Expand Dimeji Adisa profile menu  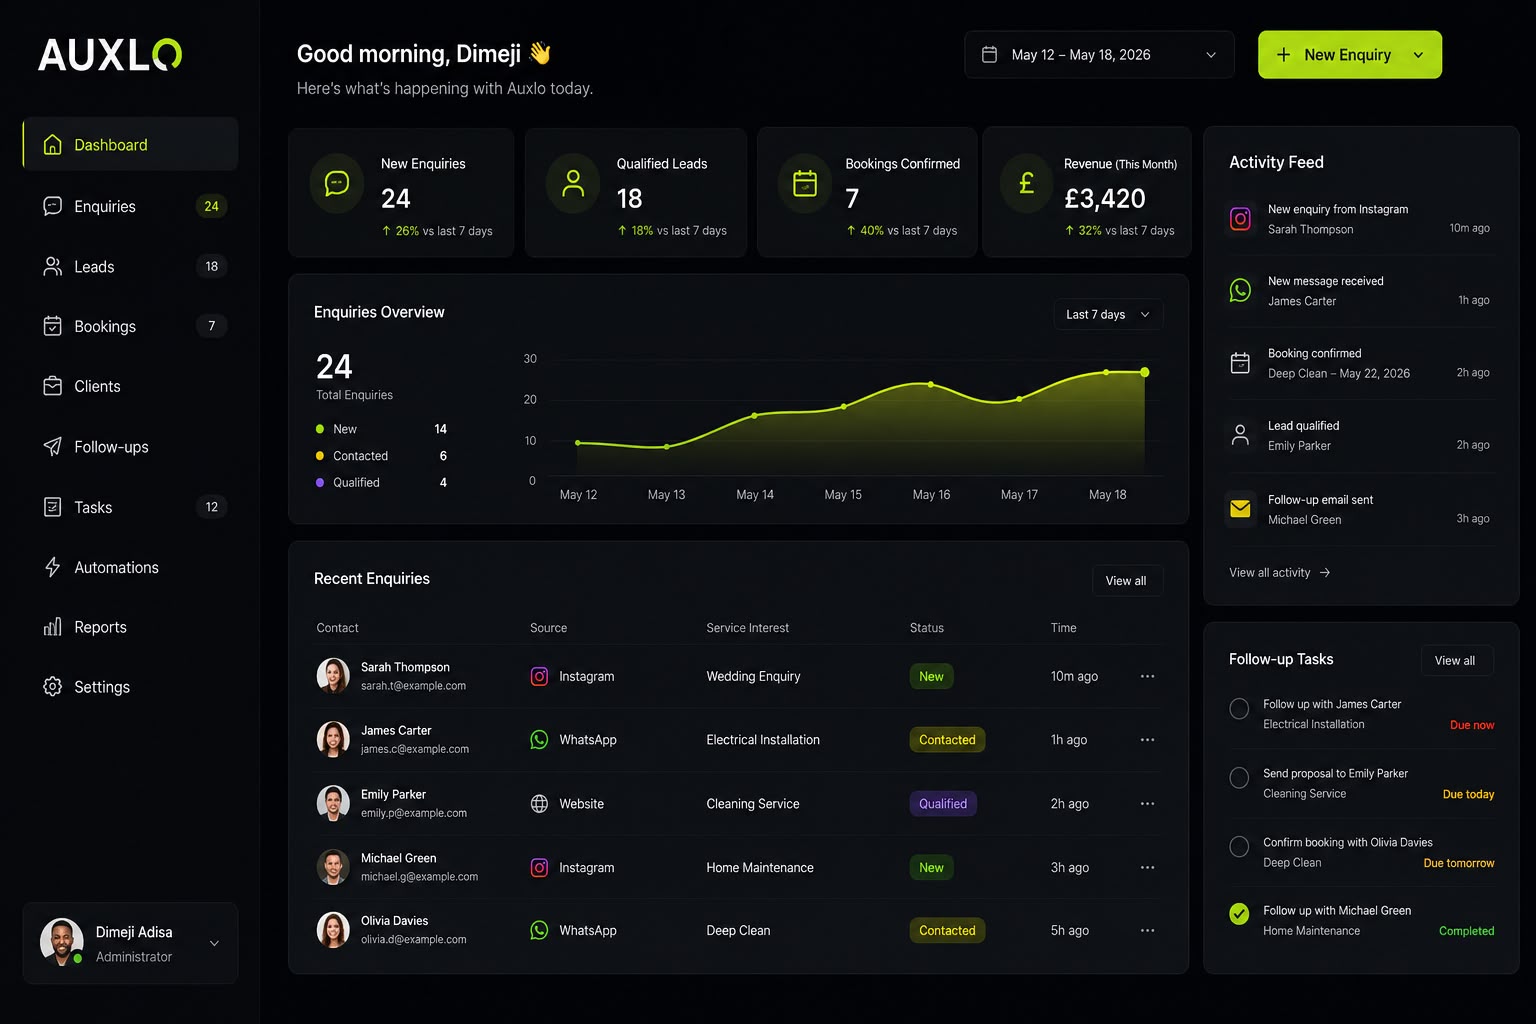[x=130, y=943]
